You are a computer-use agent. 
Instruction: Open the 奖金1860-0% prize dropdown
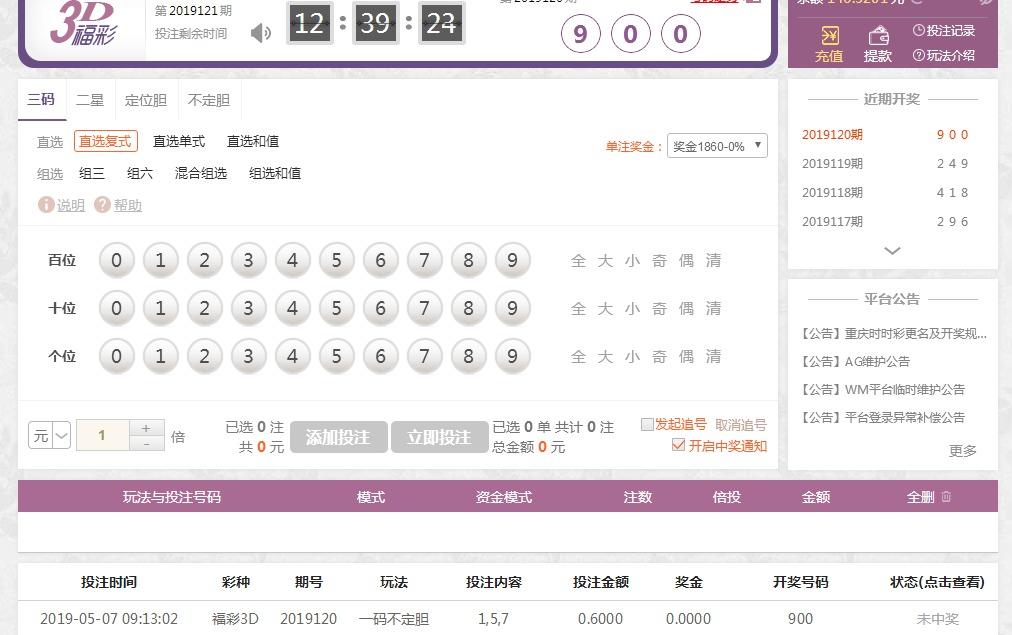[717, 146]
